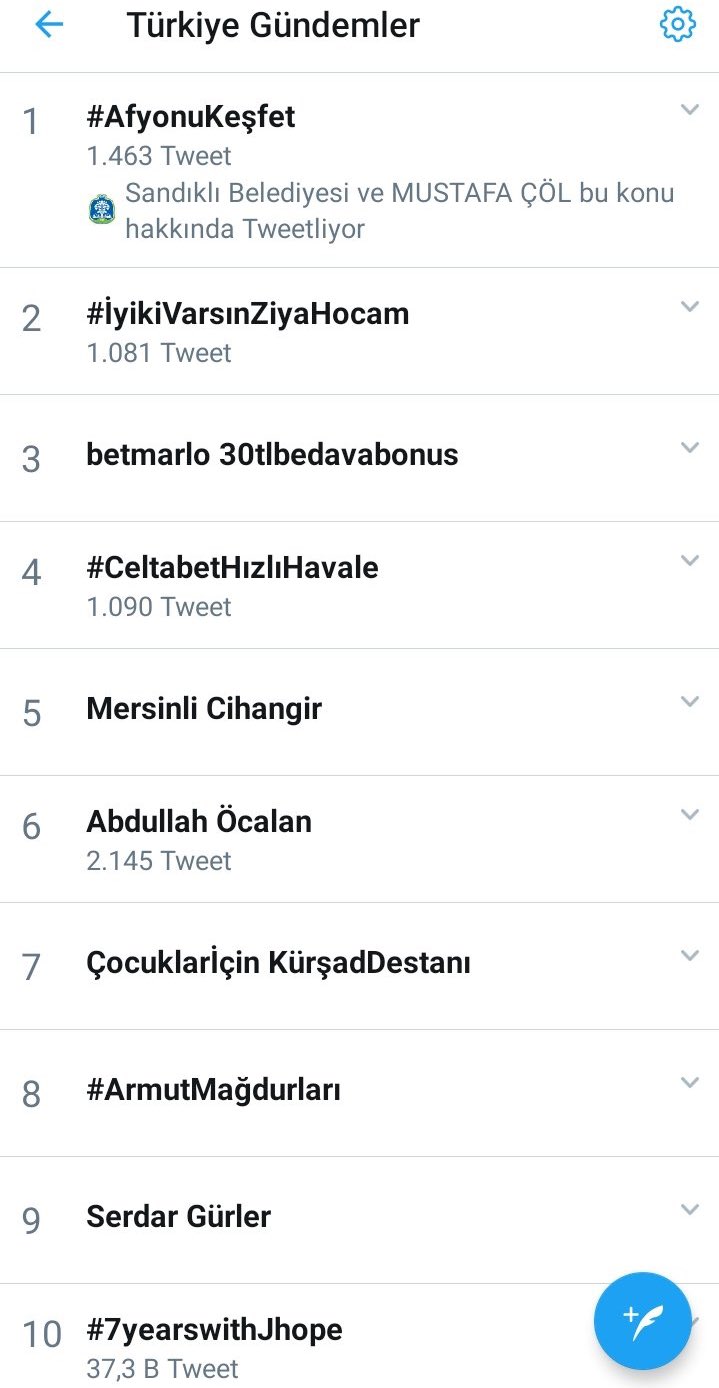The height and width of the screenshot is (1388, 719).
Task: Open chevron beside #ArmutMağdurları
Action: (690, 1083)
